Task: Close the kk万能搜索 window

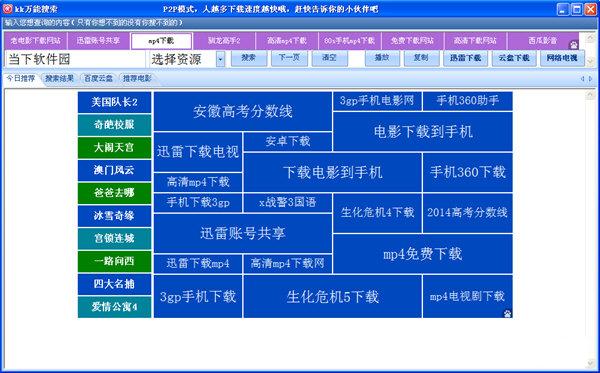Action: [x=591, y=9]
